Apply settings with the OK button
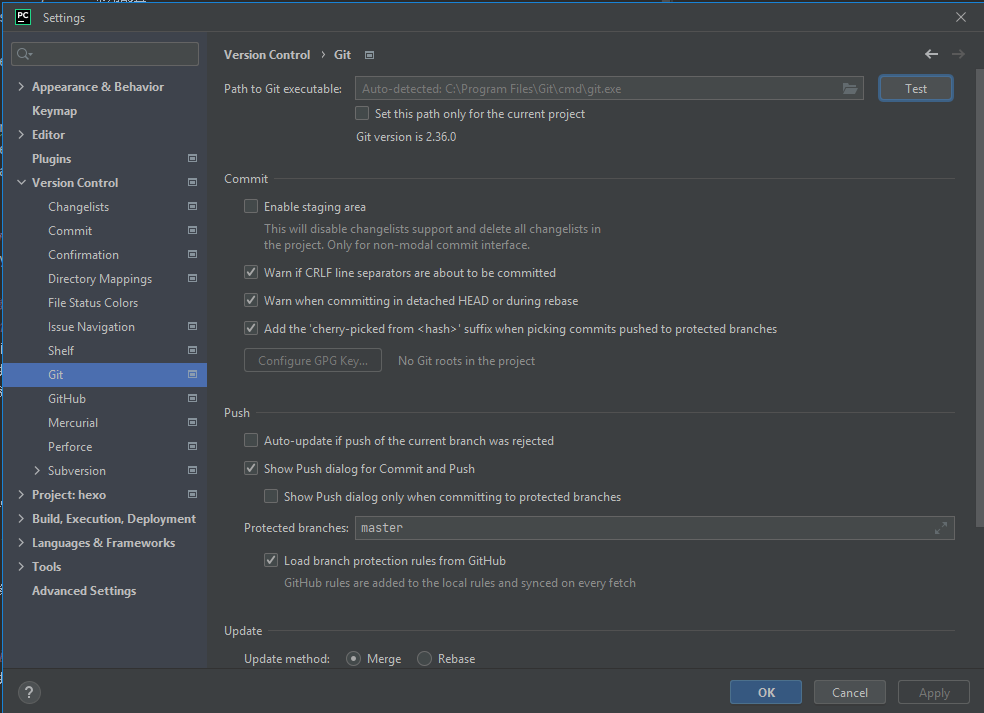Image resolution: width=984 pixels, height=713 pixels. 765,691
